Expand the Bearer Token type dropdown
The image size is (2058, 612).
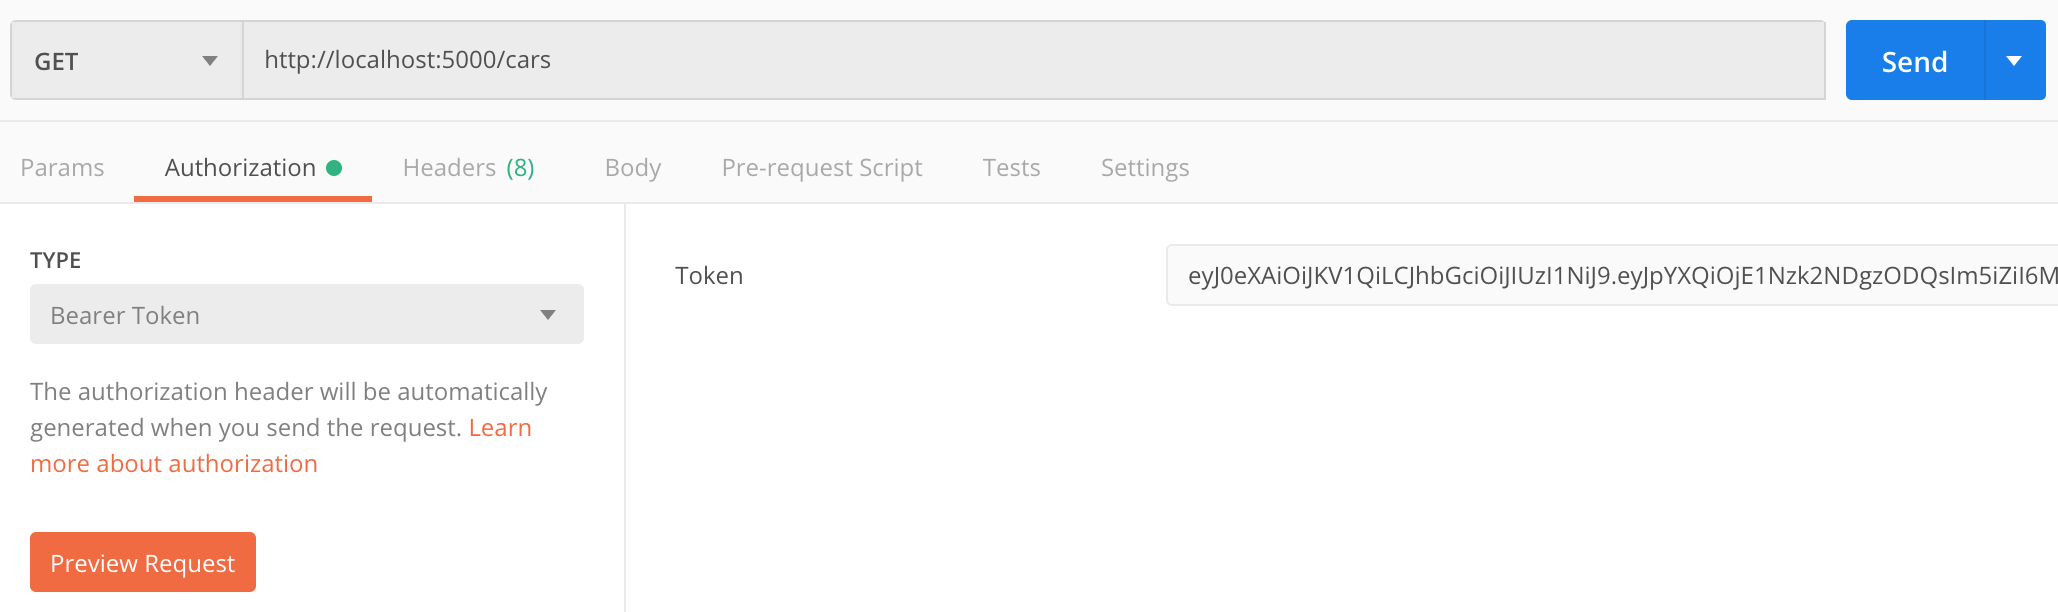(x=307, y=314)
